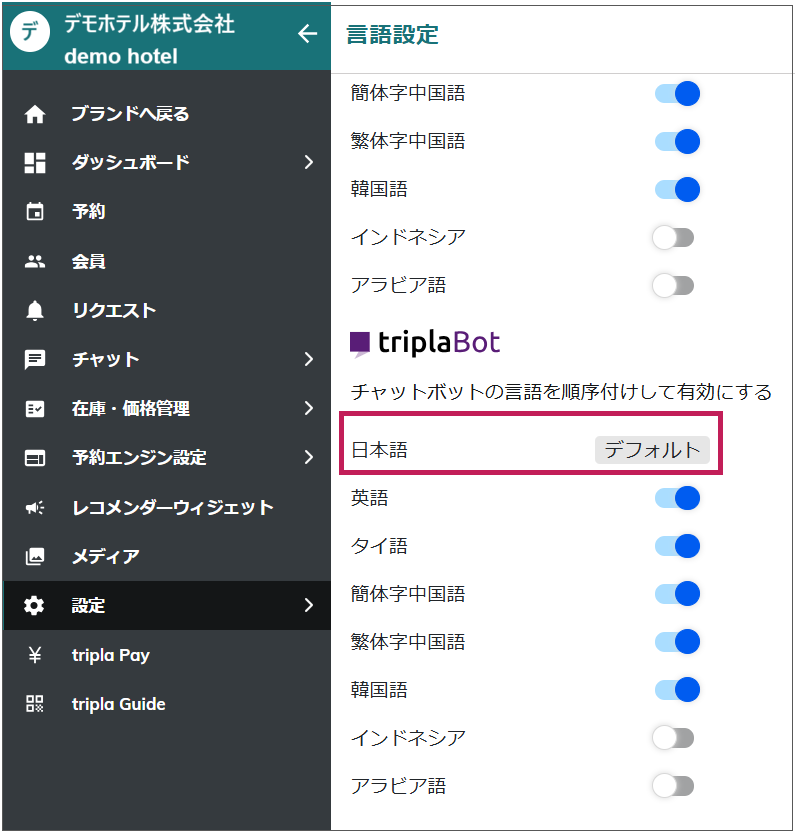The height and width of the screenshot is (833, 797).
Task: Expand the 設定 submenu chevron
Action: point(309,606)
